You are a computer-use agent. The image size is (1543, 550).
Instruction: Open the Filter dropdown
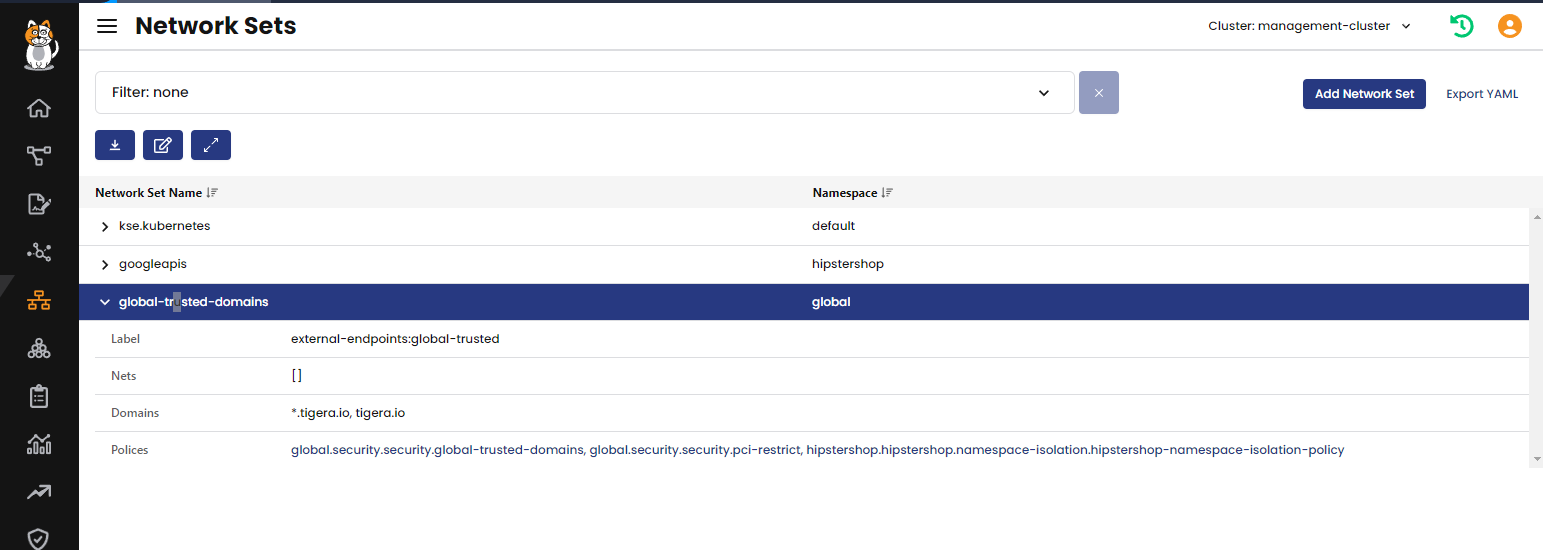pyautogui.click(x=584, y=92)
